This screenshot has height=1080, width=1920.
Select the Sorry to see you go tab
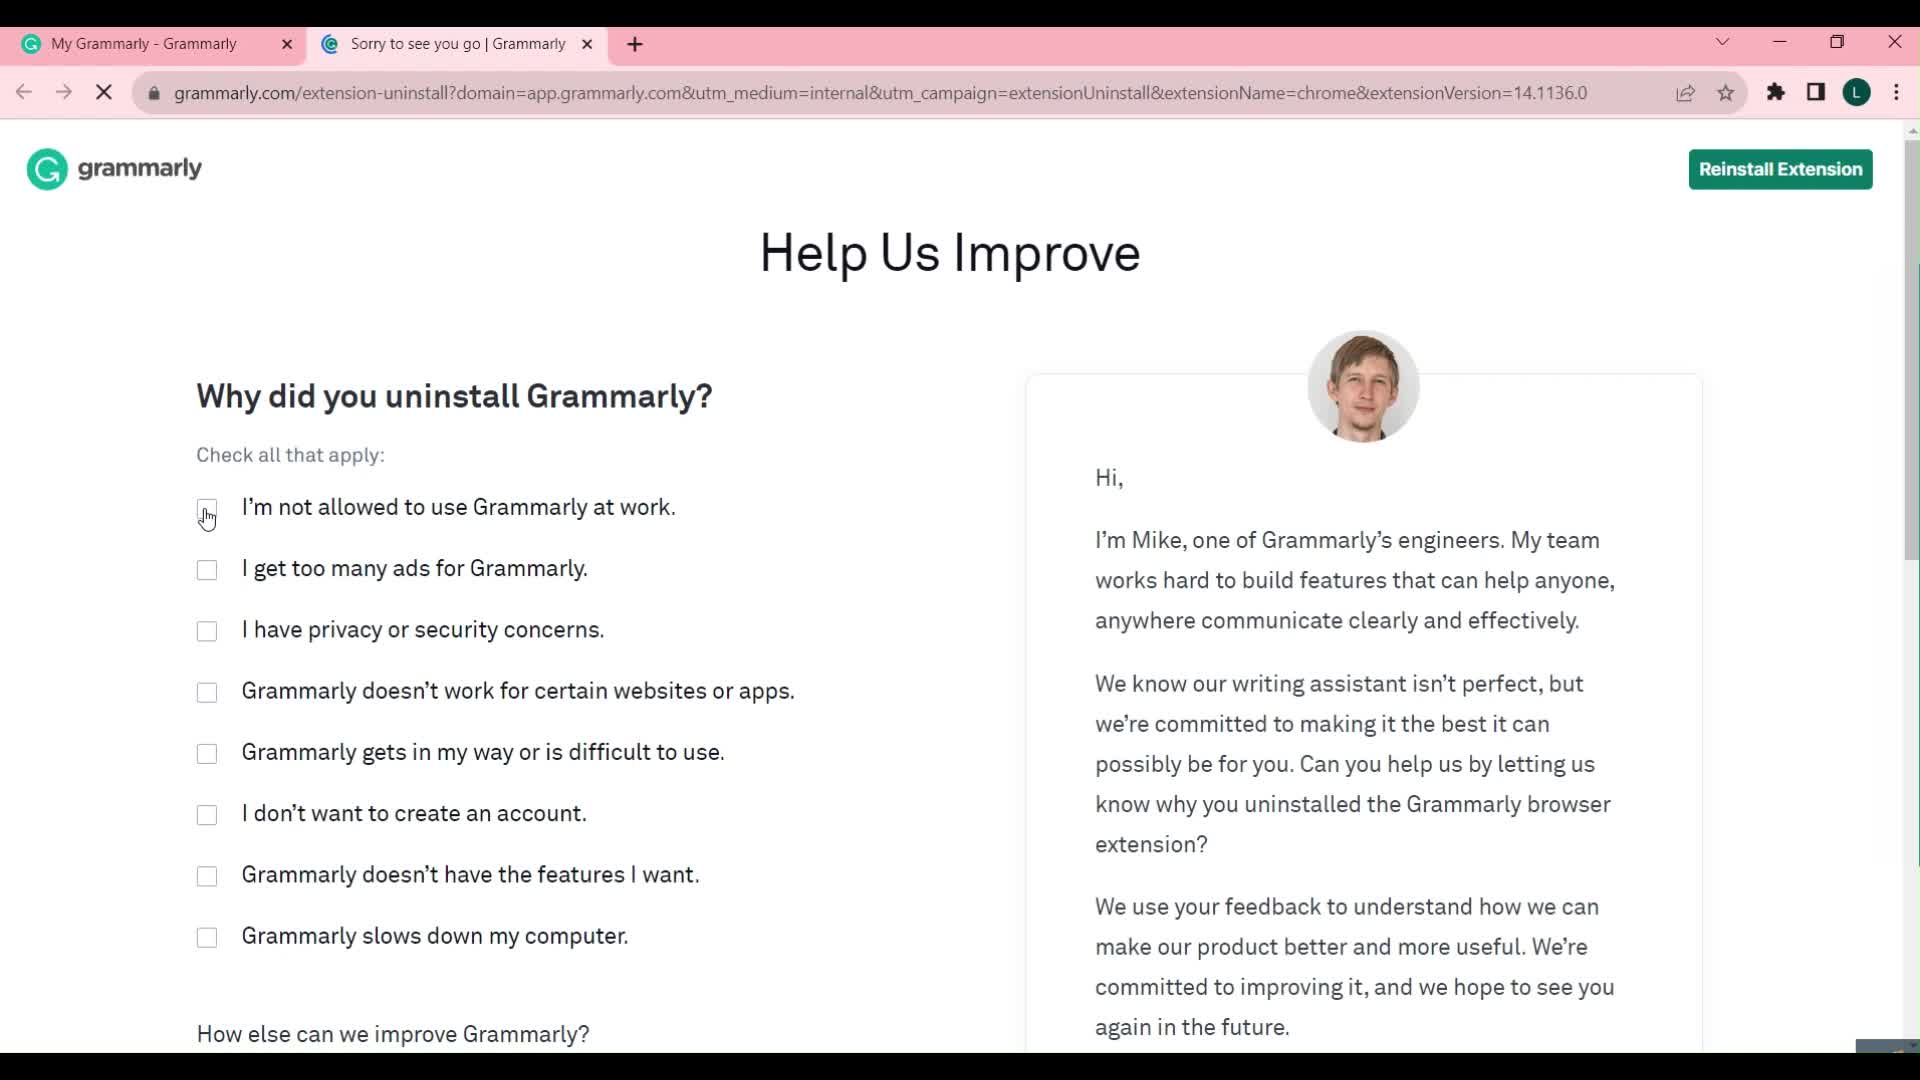[457, 44]
